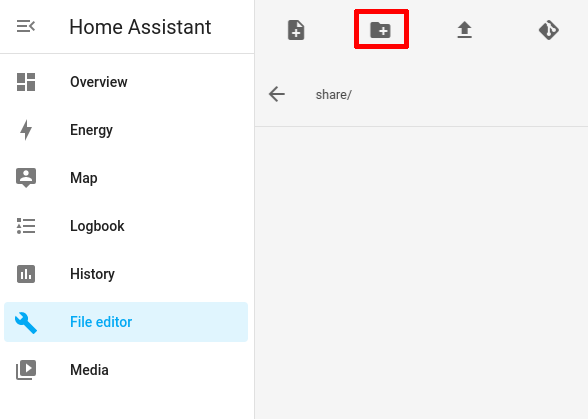Open the Overview dashboard icon

(26, 82)
